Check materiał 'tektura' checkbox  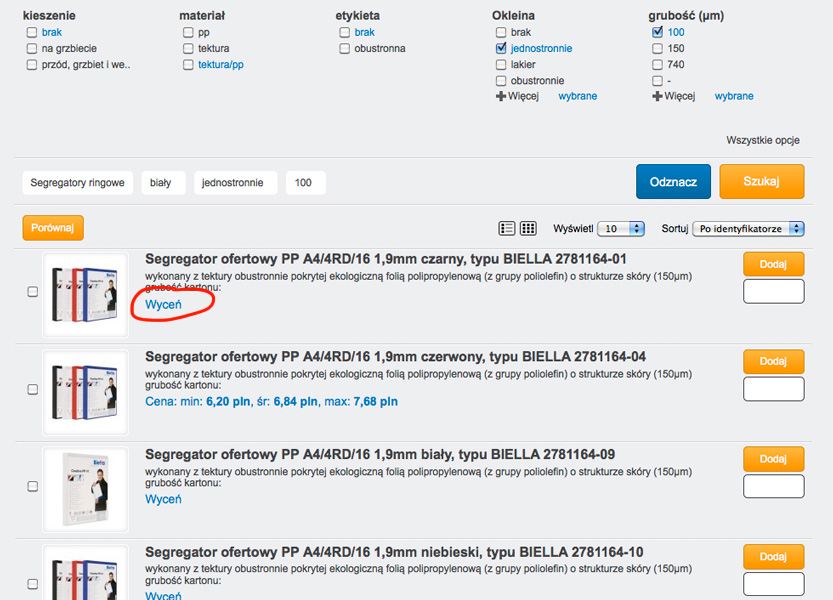click(x=188, y=49)
